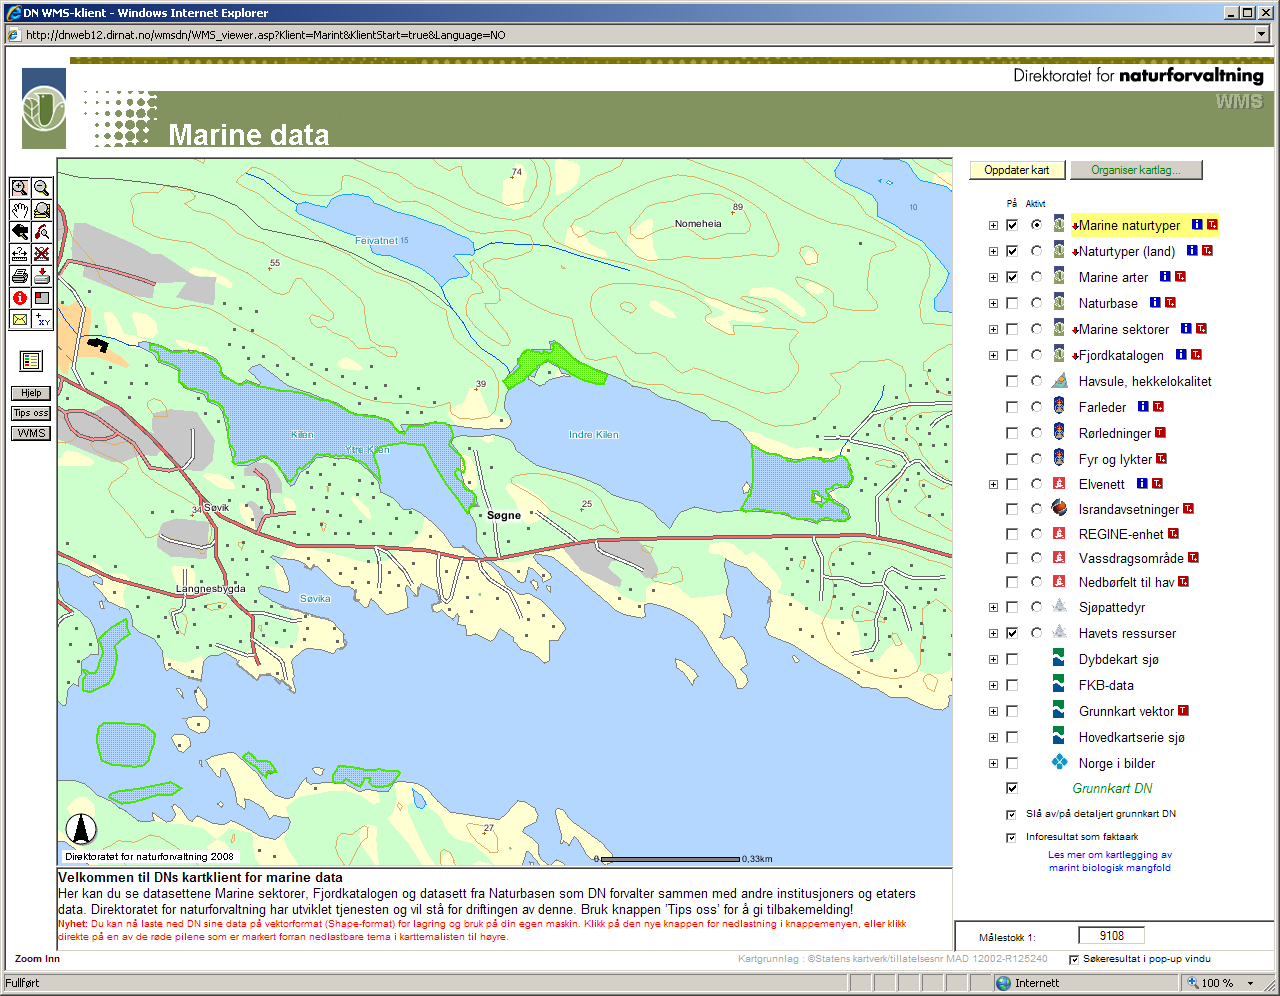
Task: Expand the Elvenett layer group
Action: pyautogui.click(x=993, y=484)
